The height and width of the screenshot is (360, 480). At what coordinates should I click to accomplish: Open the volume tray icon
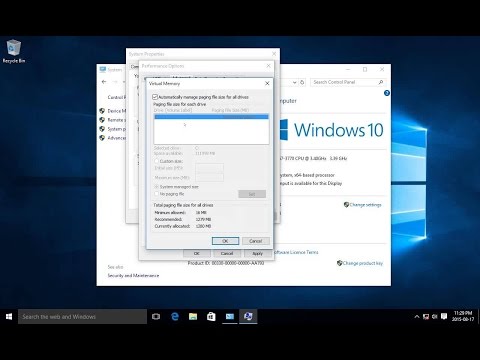coord(435,317)
